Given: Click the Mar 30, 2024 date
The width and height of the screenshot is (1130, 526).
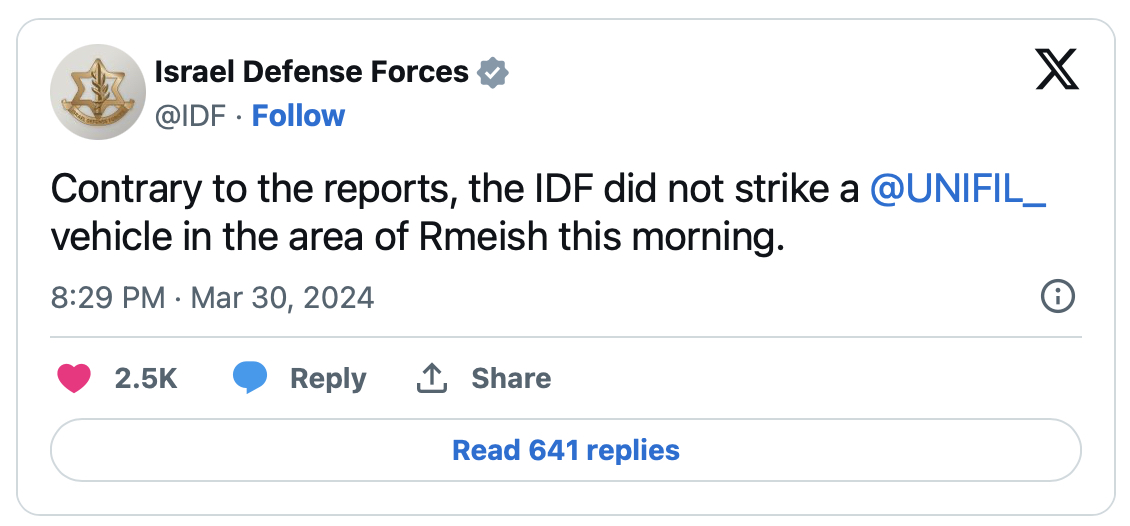Looking at the screenshot, I should coord(281,297).
